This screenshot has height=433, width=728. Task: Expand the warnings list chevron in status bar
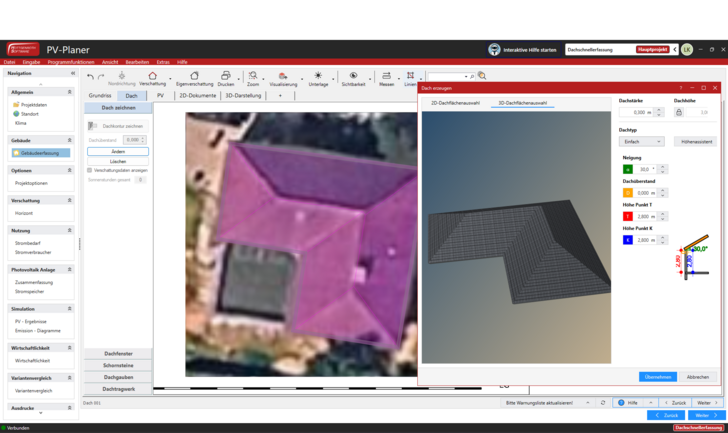(588, 403)
